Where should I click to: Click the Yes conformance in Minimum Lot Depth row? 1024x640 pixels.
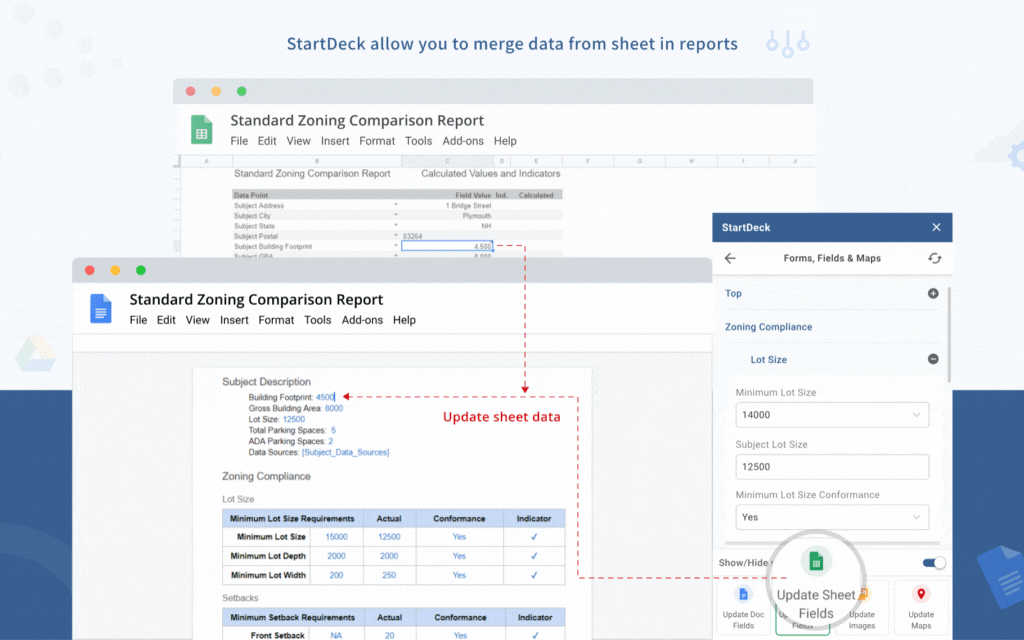point(459,556)
